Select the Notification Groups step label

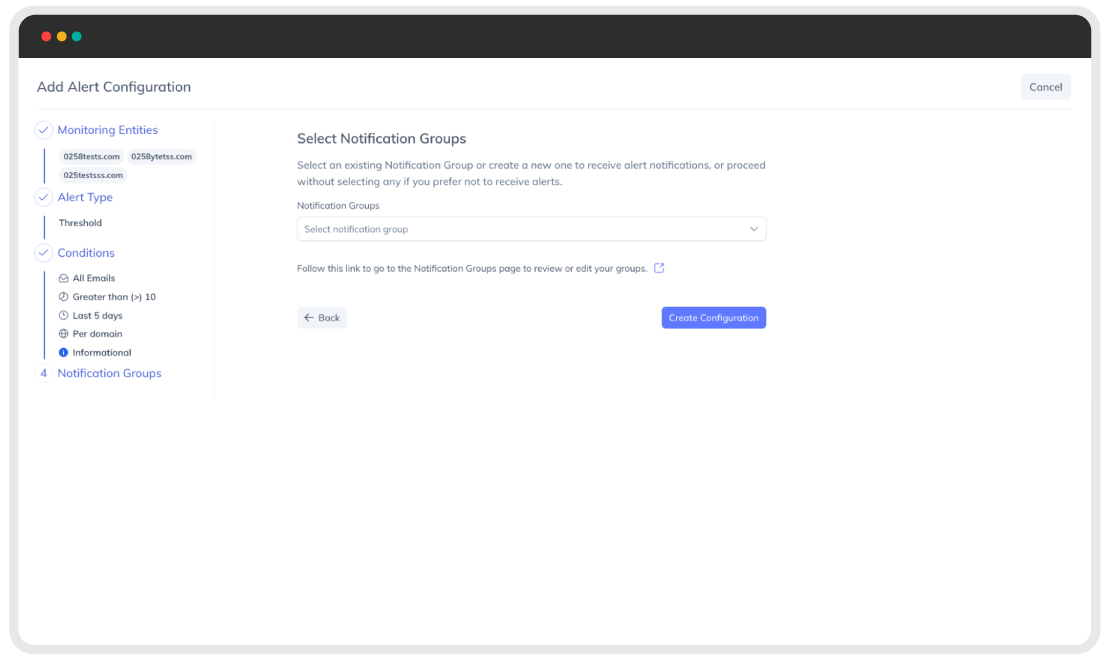[x=109, y=373]
